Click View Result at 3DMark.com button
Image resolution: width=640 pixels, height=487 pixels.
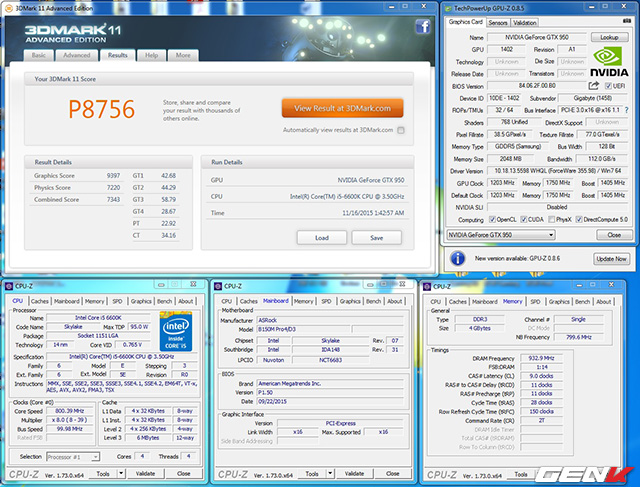(343, 108)
